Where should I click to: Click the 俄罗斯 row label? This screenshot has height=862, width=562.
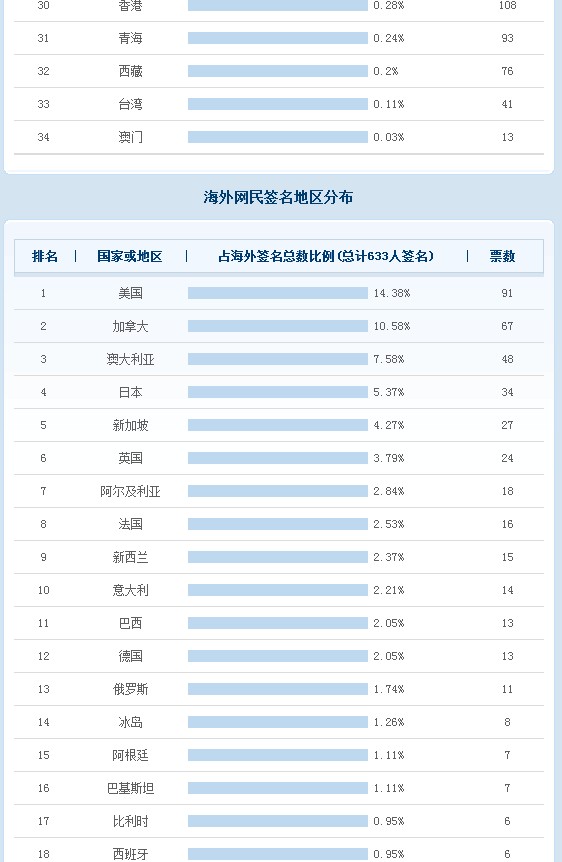click(130, 689)
